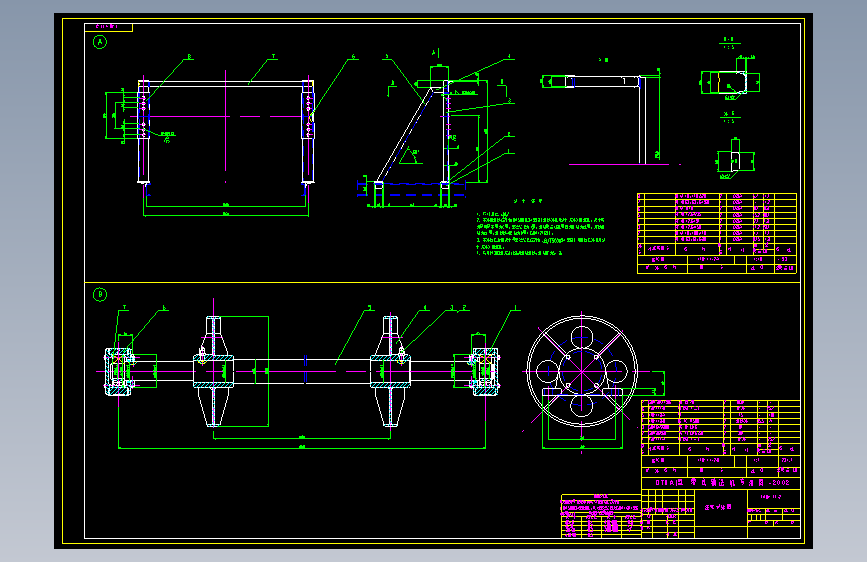Select the upper small section detail at top-right
Screen dimensions: 867x562
pyautogui.click(x=730, y=82)
